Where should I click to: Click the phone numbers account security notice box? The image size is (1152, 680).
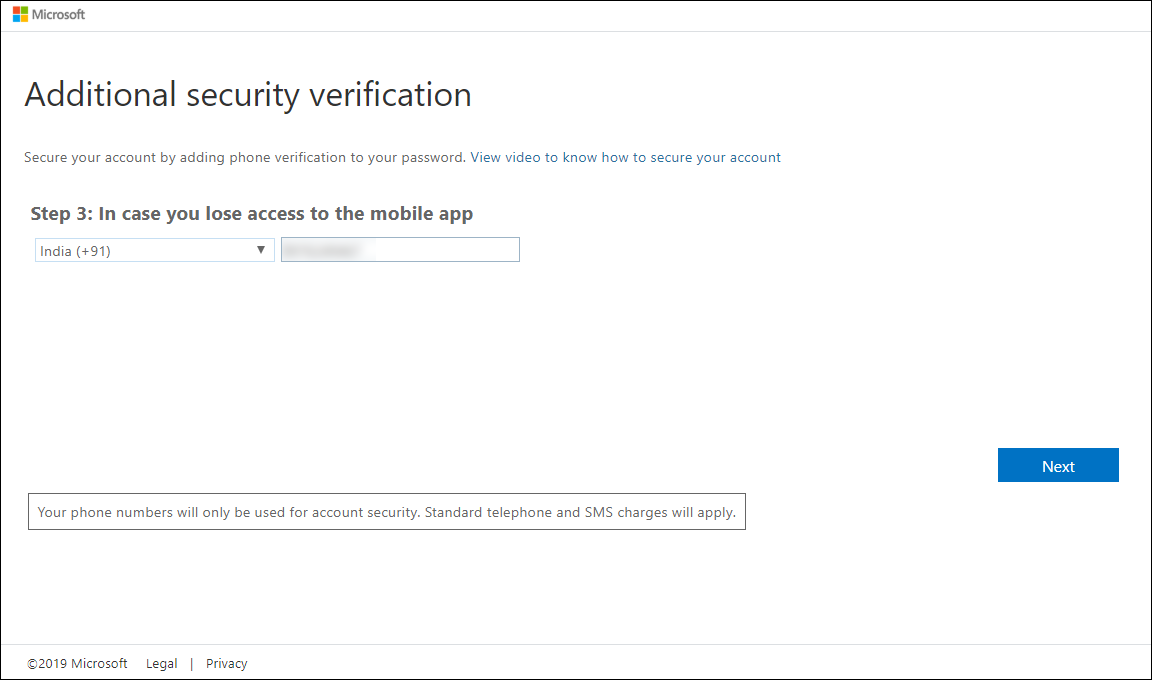(x=386, y=512)
